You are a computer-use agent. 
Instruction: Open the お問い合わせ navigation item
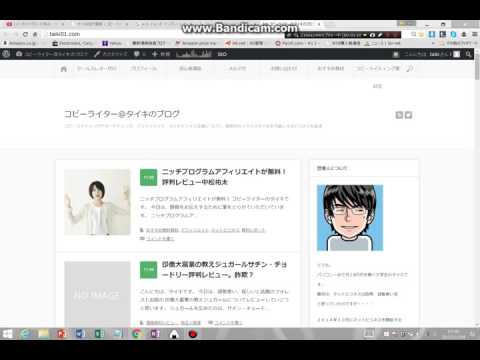[284, 68]
